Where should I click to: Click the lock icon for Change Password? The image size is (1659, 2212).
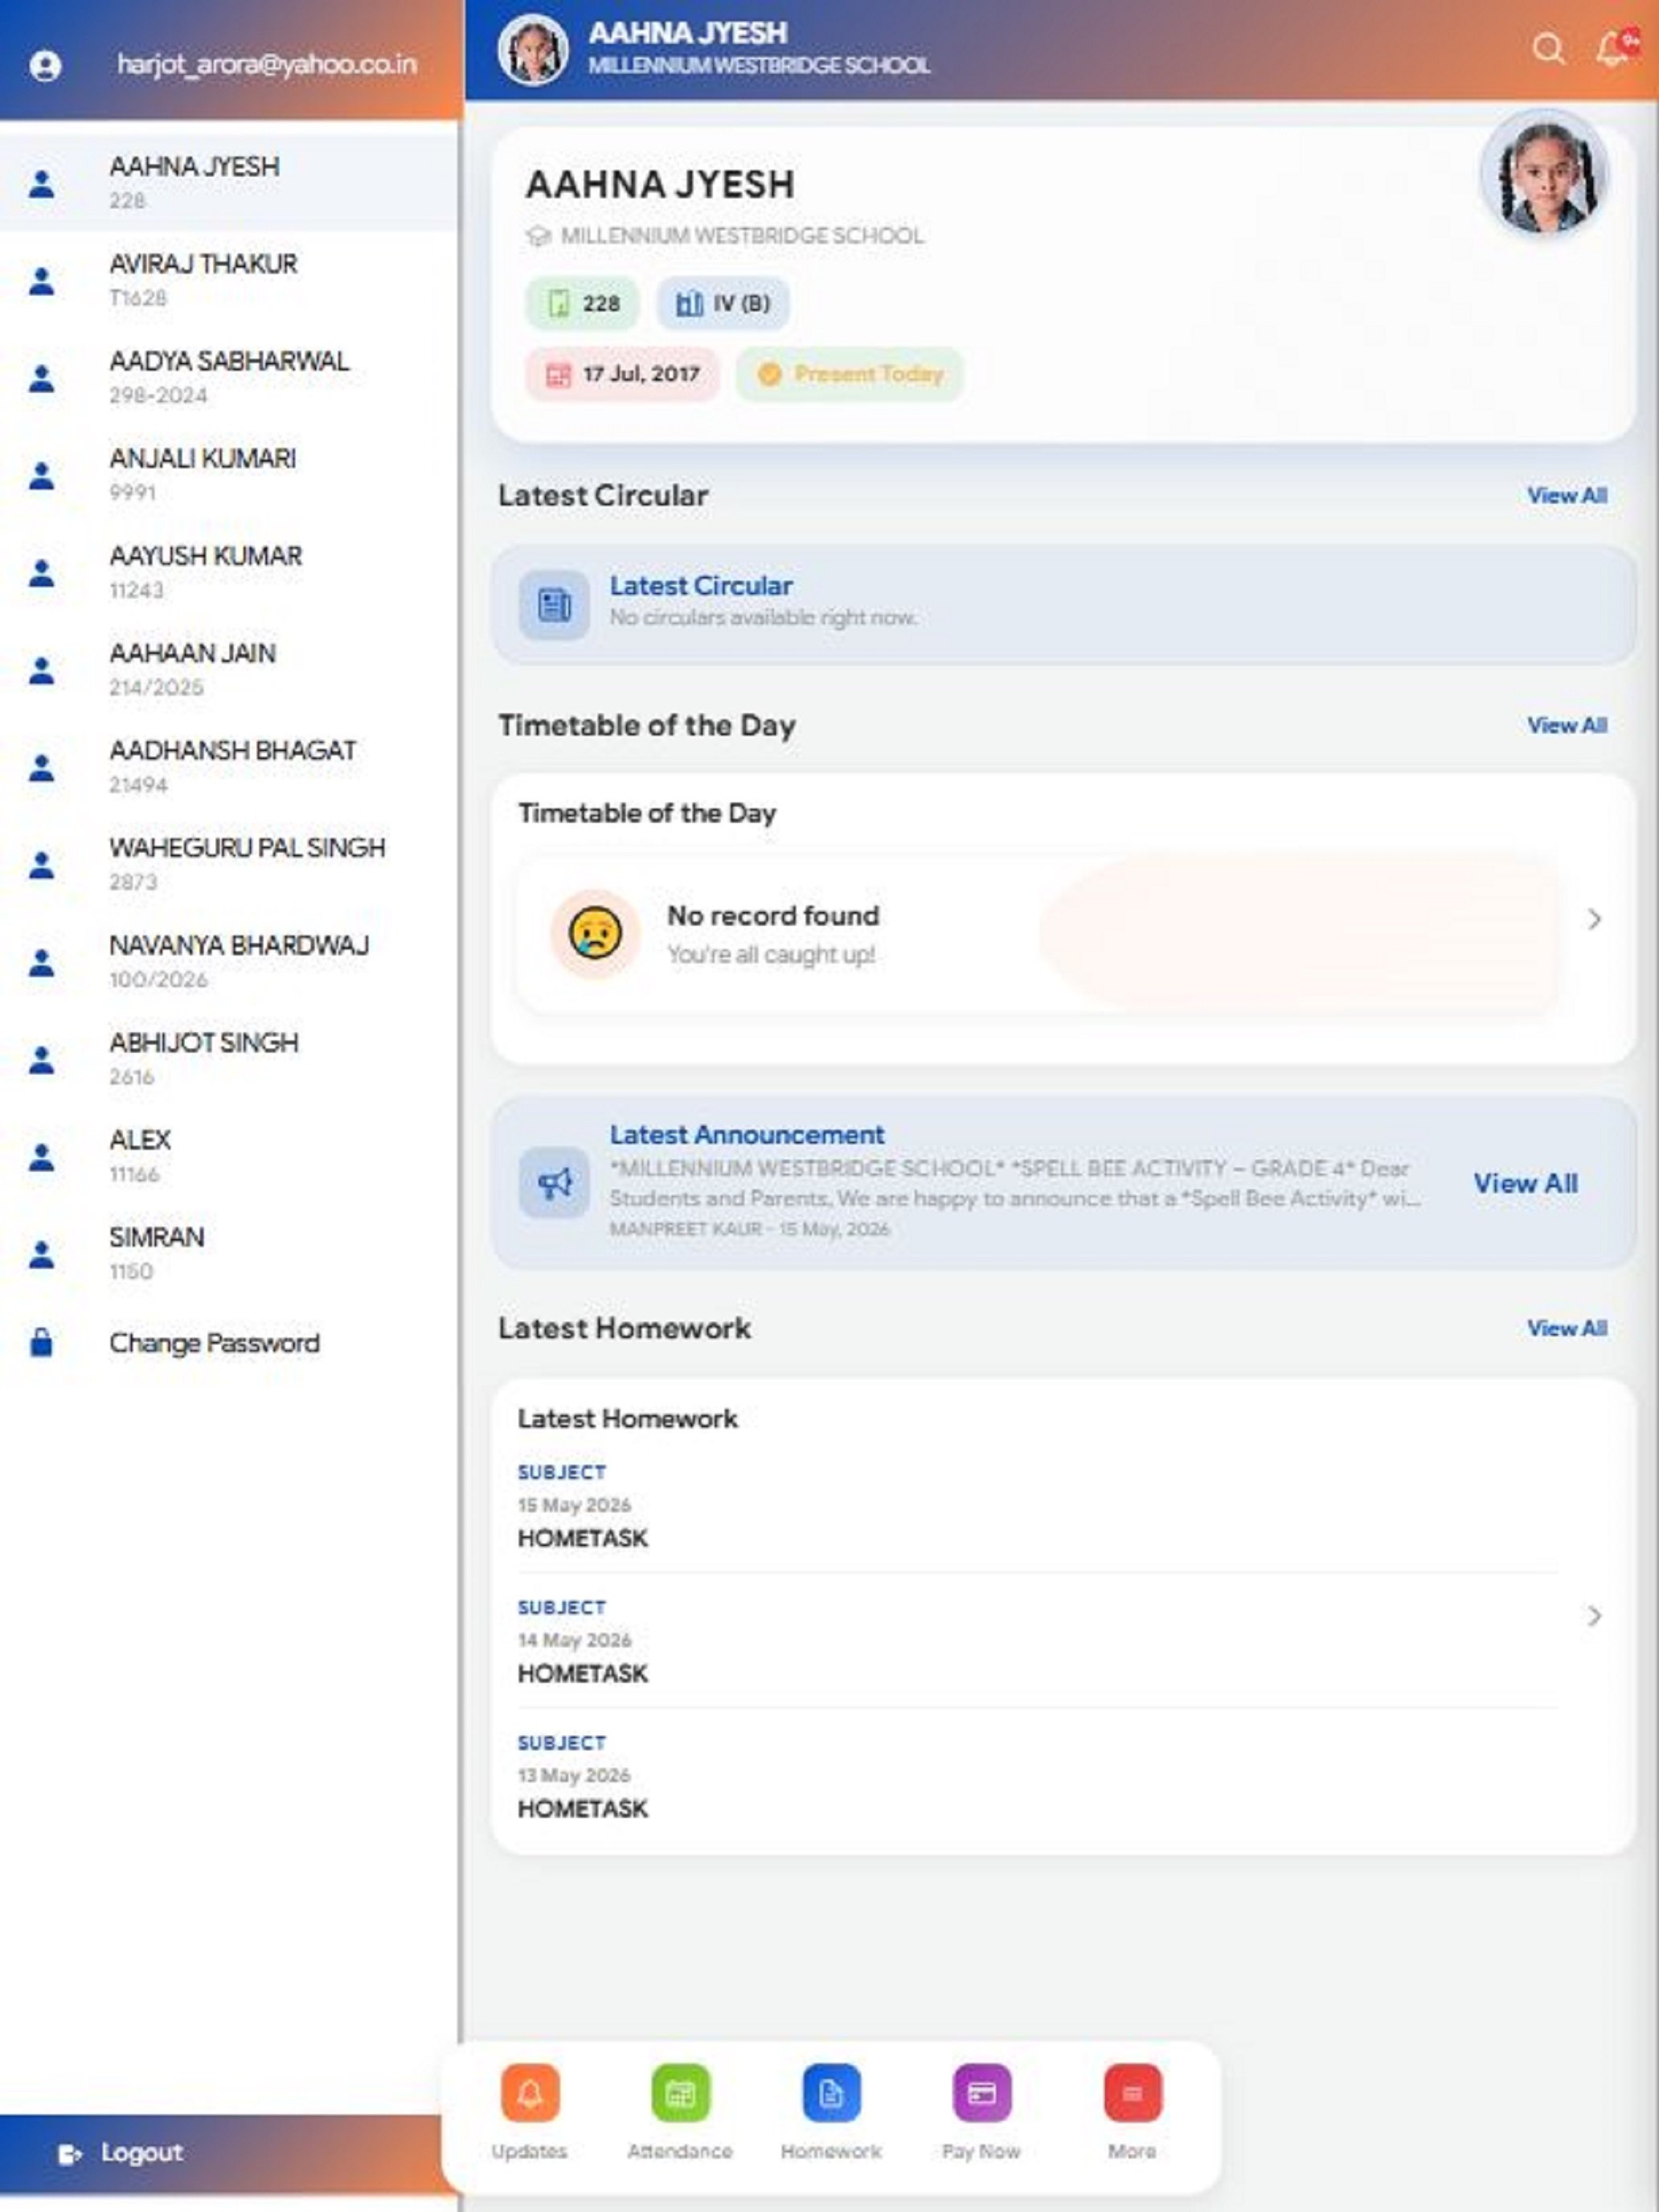pyautogui.click(x=41, y=1342)
